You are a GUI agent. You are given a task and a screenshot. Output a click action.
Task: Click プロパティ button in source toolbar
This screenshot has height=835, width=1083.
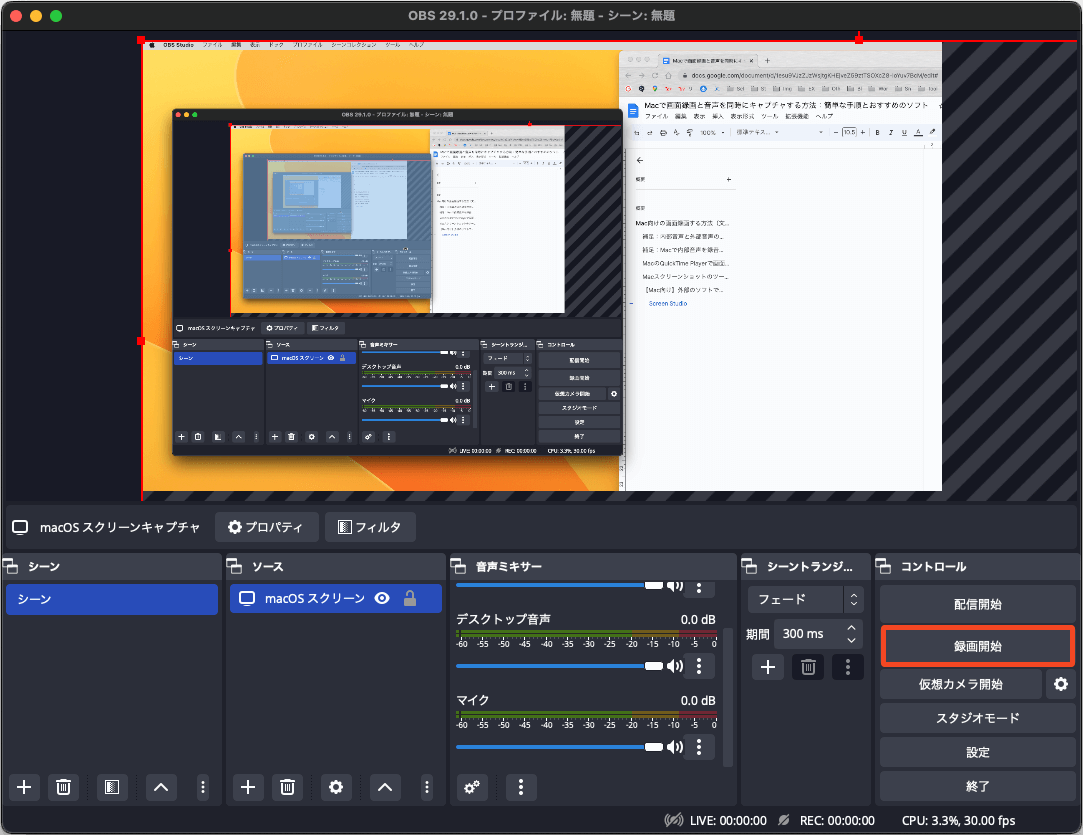coord(267,527)
